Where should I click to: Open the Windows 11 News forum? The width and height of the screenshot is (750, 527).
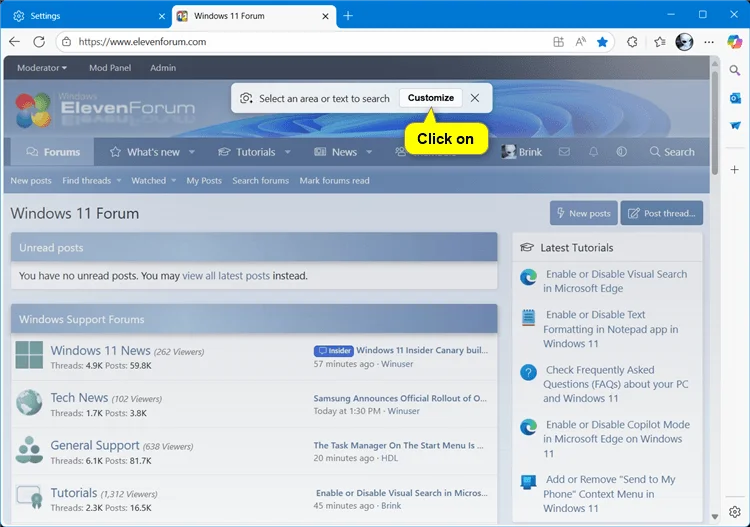click(100, 350)
